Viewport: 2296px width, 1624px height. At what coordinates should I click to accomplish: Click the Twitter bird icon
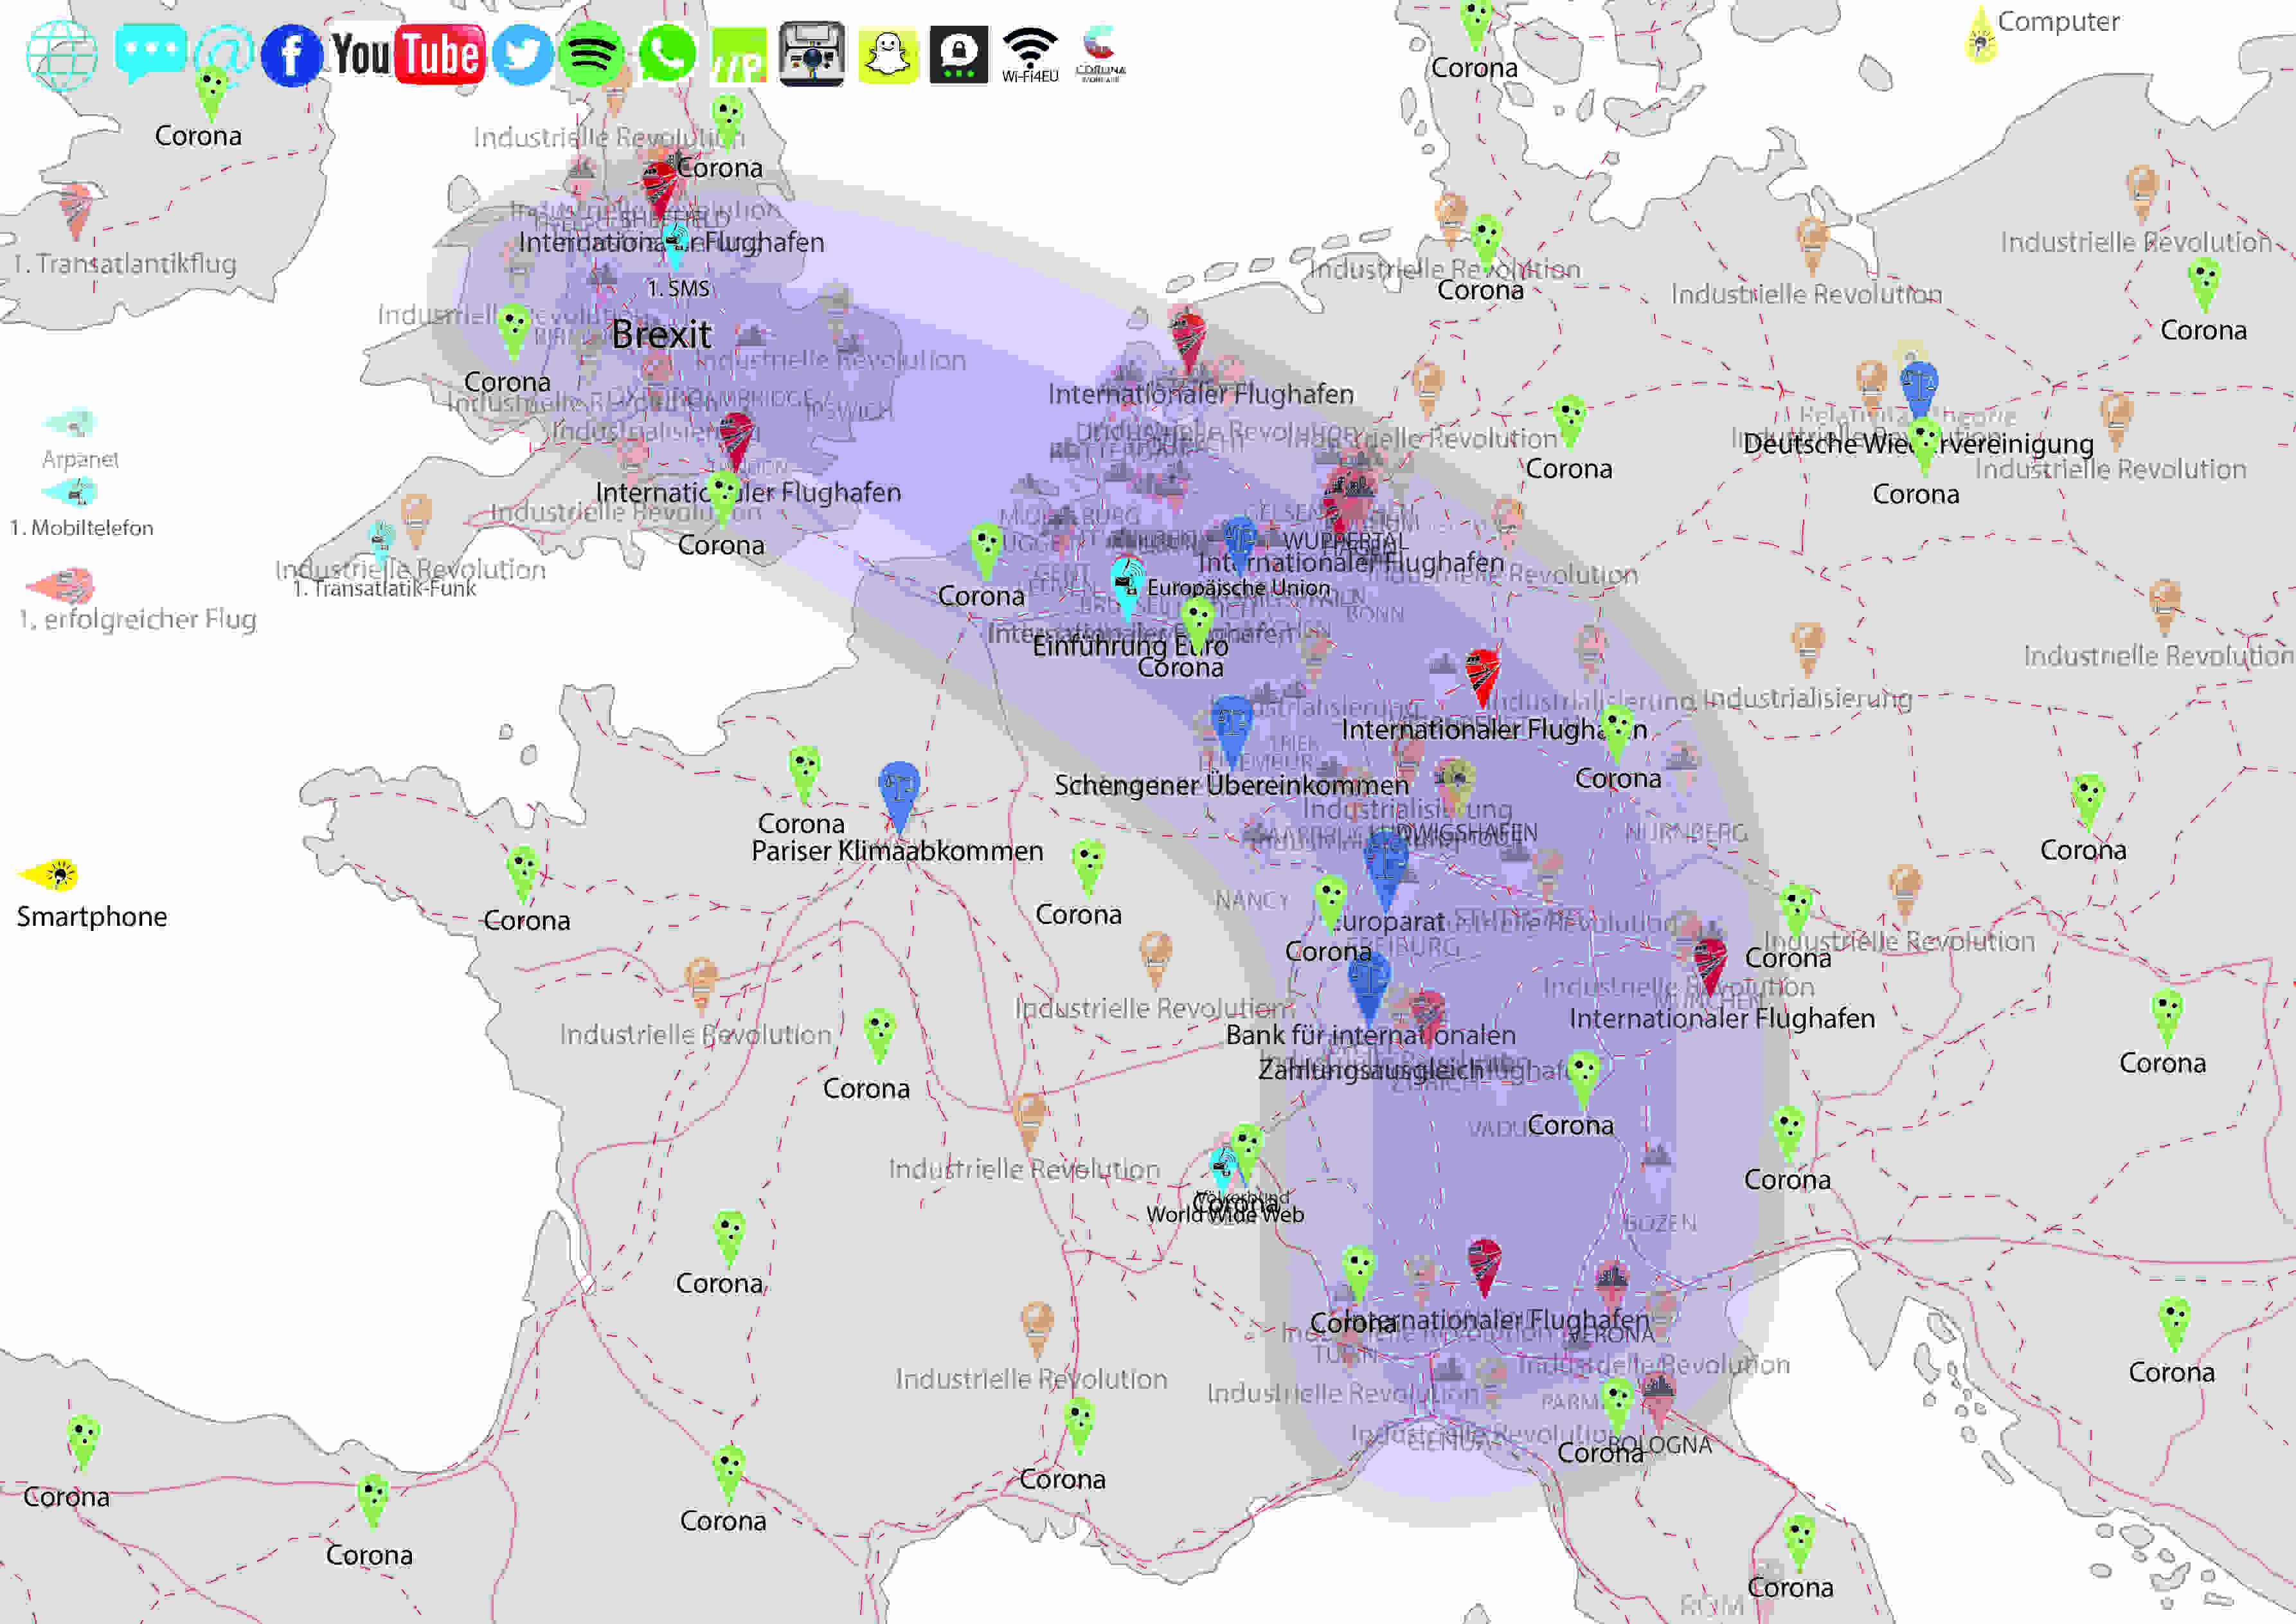[522, 54]
